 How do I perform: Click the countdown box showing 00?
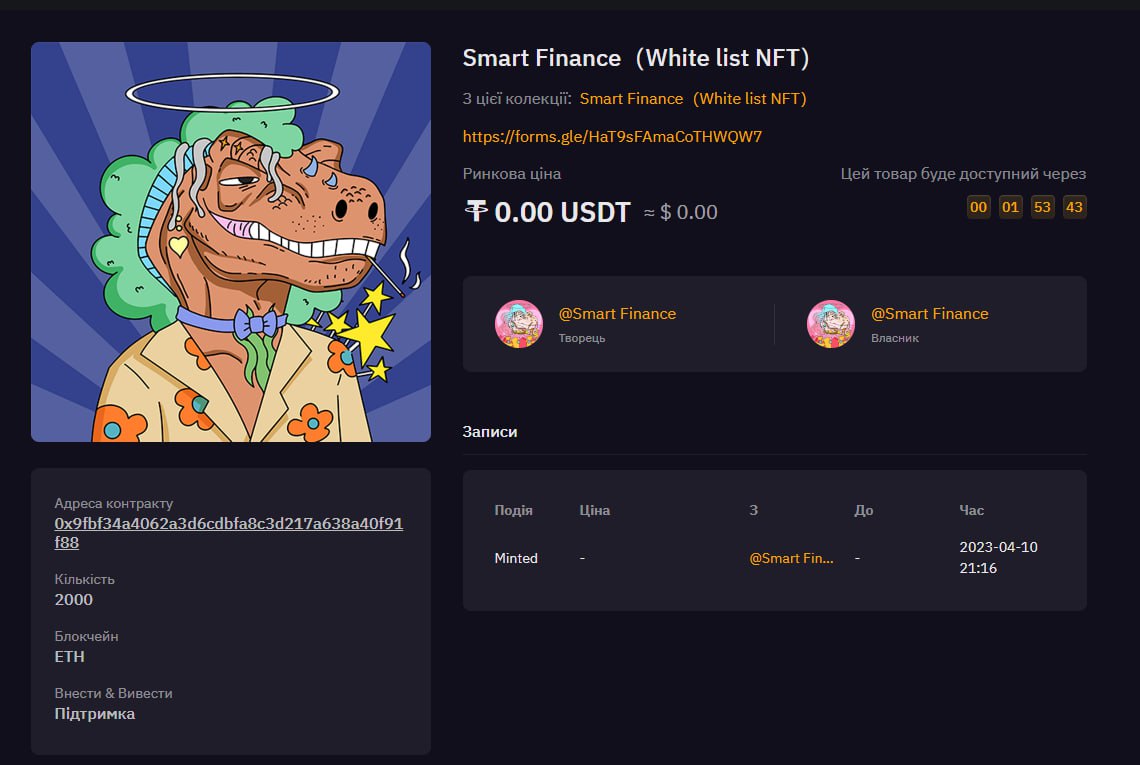979,207
